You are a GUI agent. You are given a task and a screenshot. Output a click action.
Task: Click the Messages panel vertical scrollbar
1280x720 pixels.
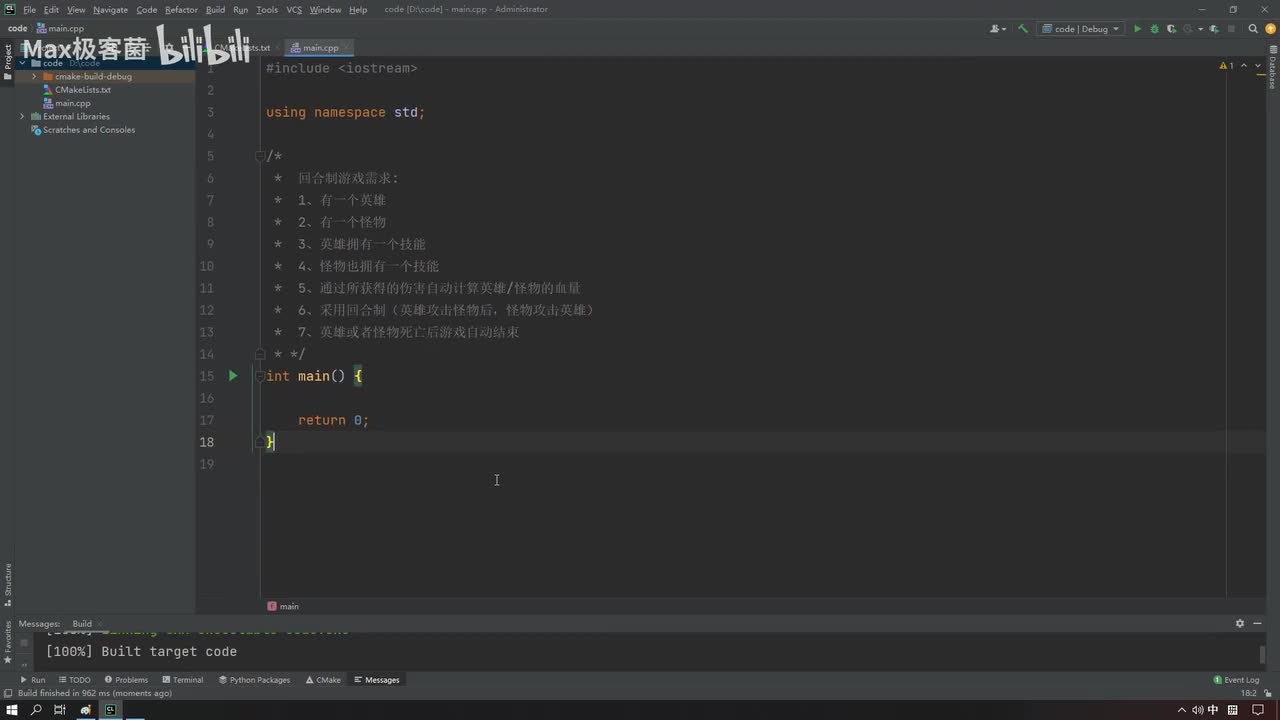click(1262, 655)
